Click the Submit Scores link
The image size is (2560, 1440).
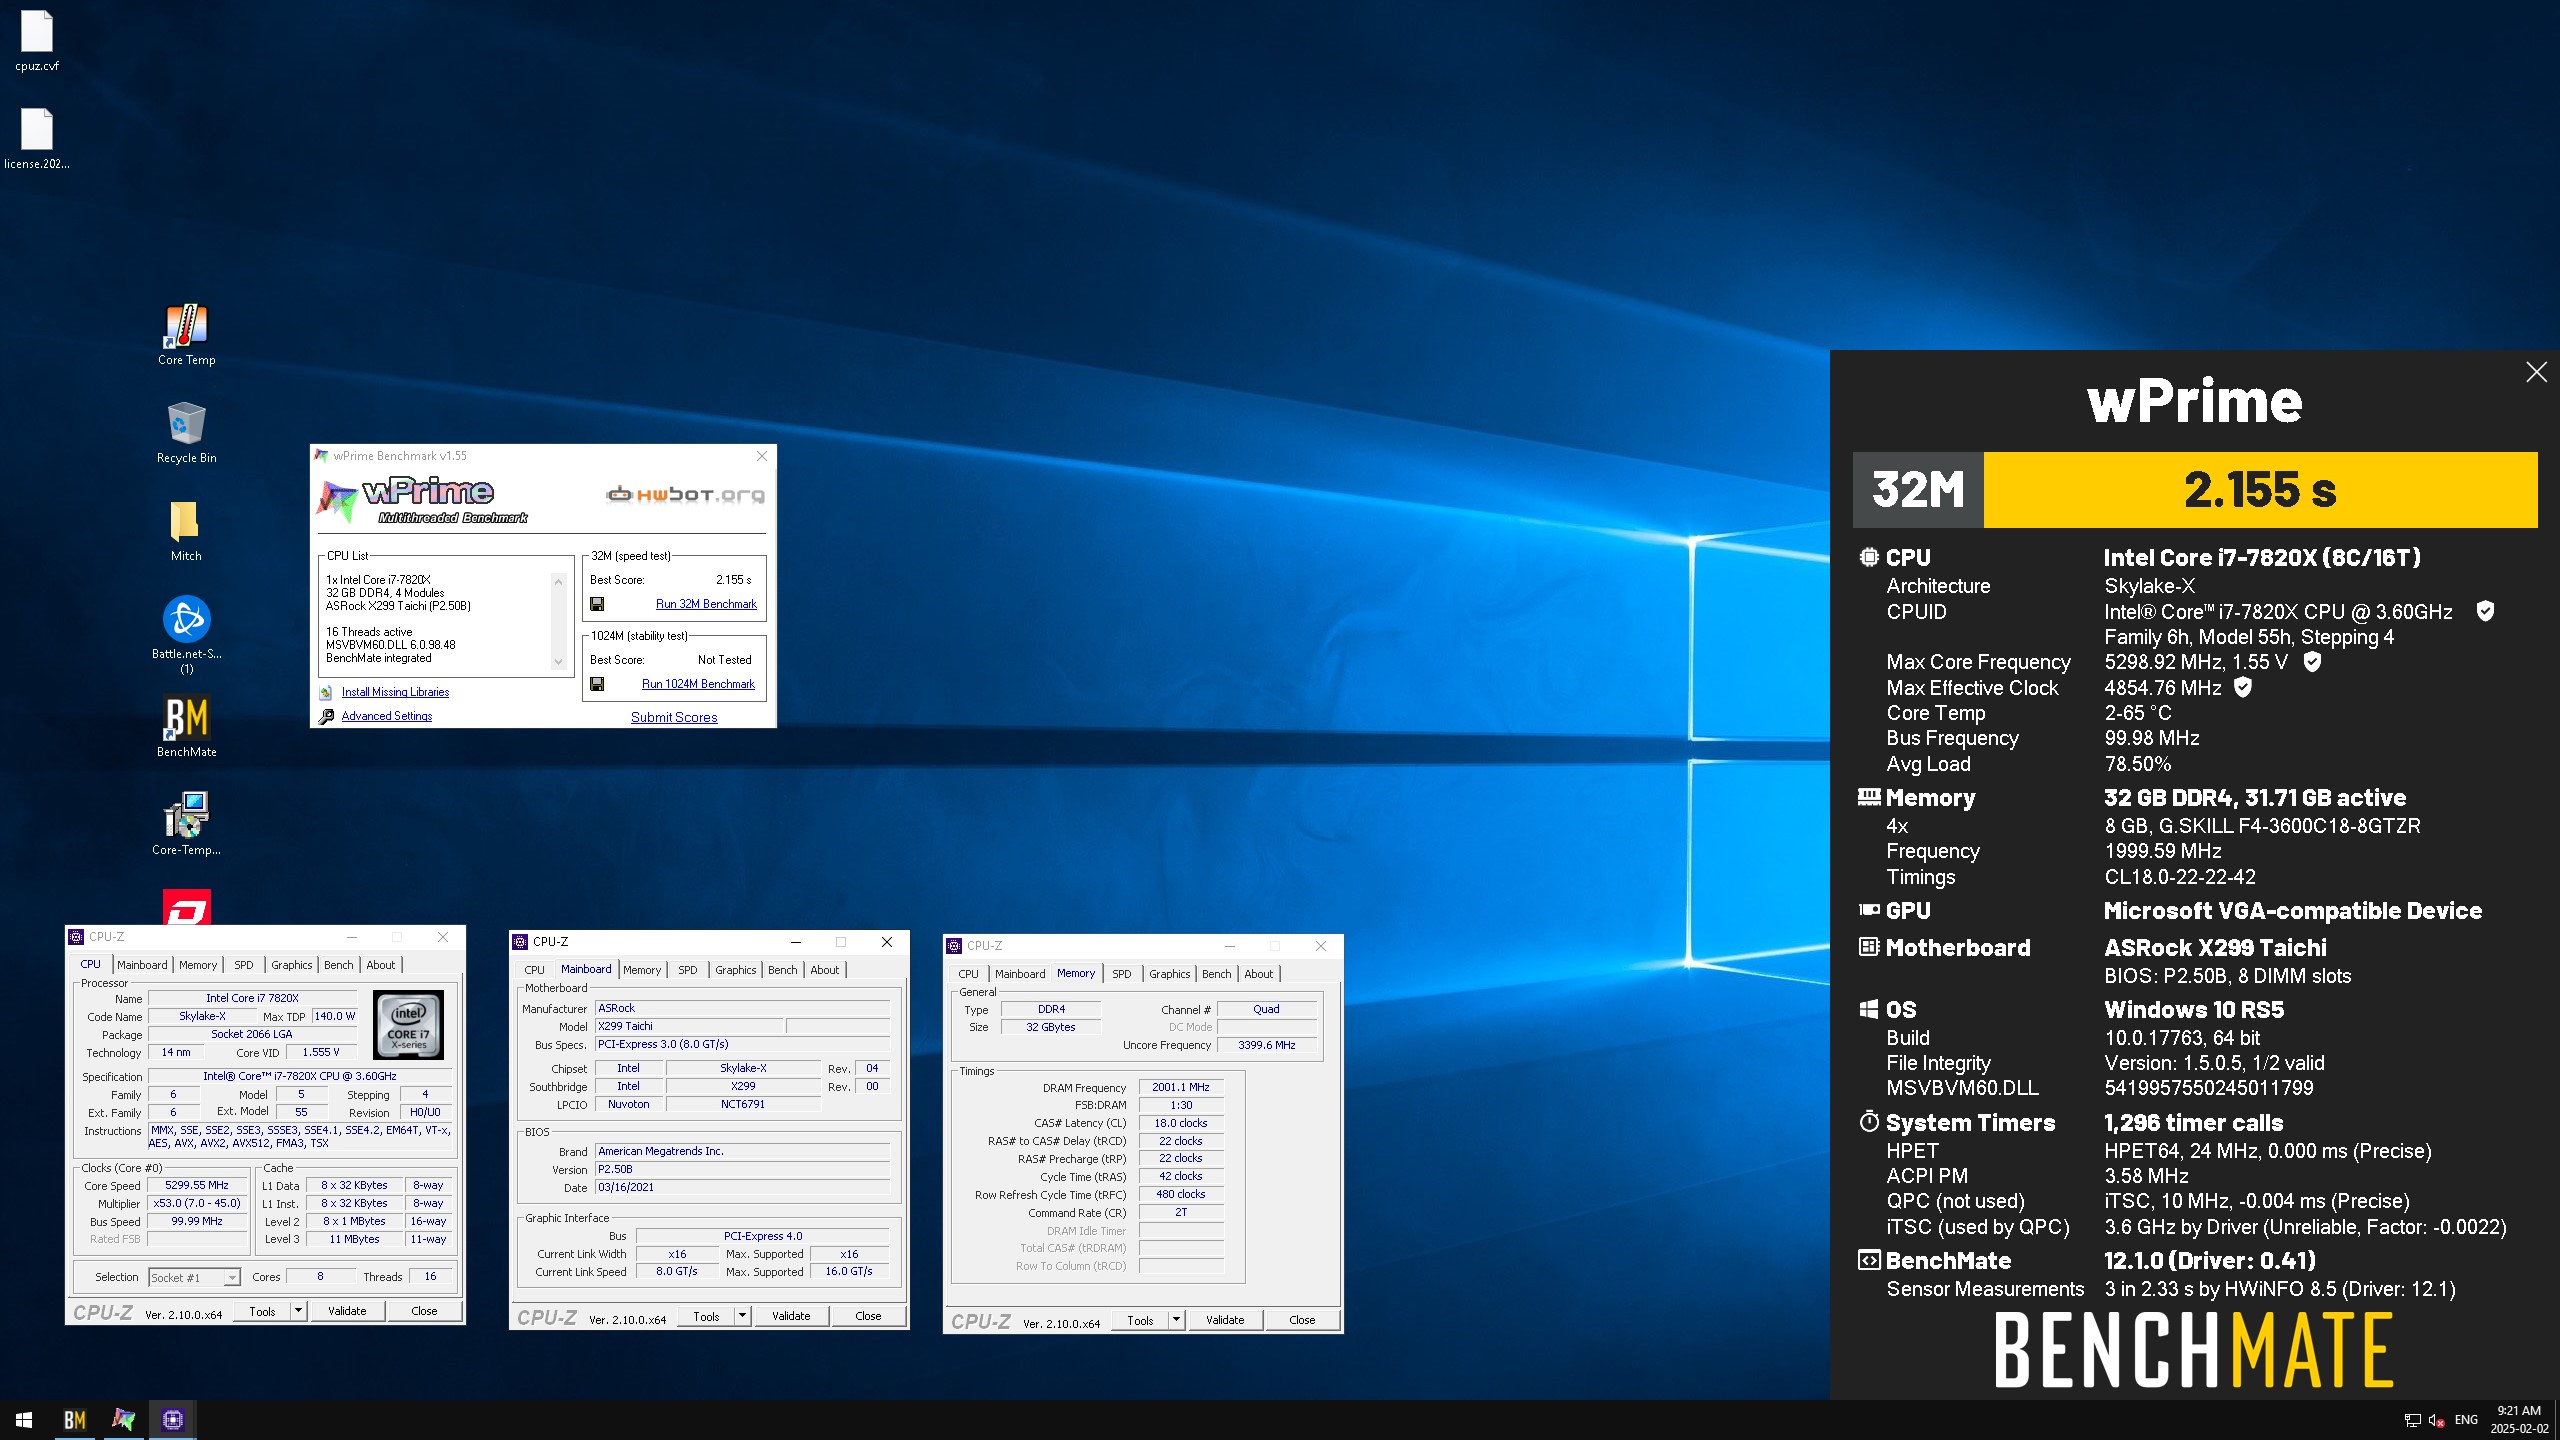click(674, 717)
